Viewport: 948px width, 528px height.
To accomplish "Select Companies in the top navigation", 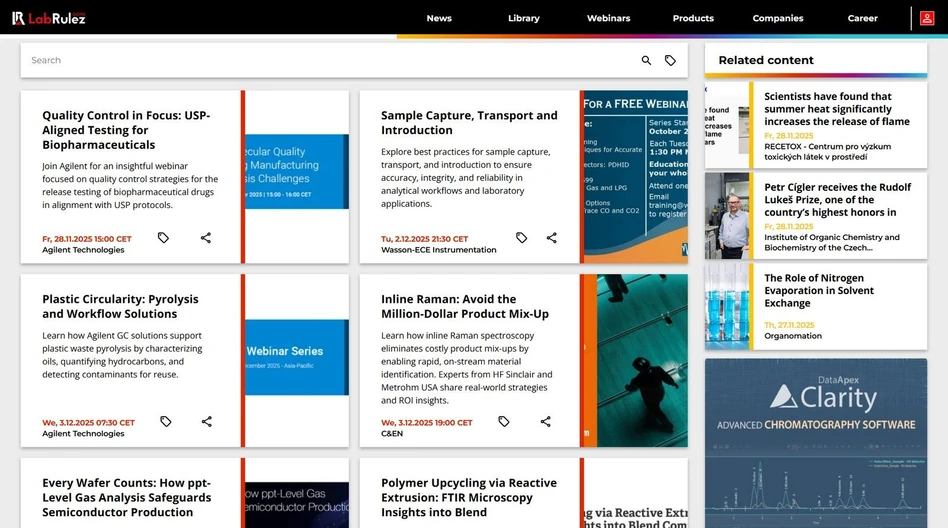I will (x=777, y=18).
